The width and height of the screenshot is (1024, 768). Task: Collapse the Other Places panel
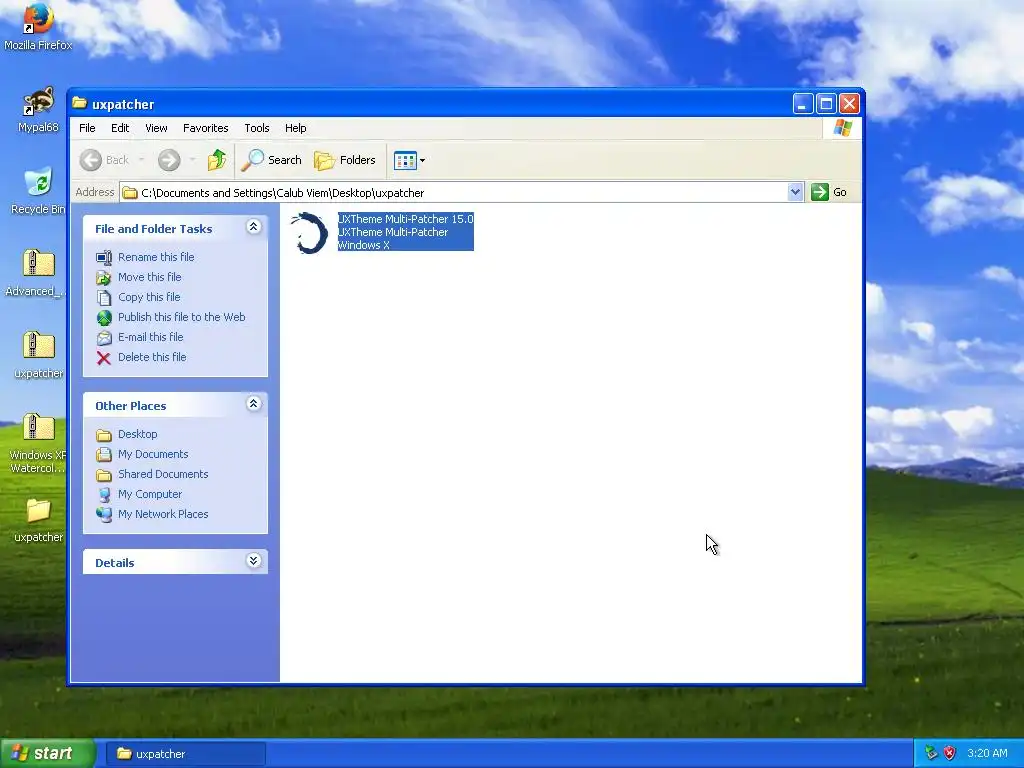point(253,404)
